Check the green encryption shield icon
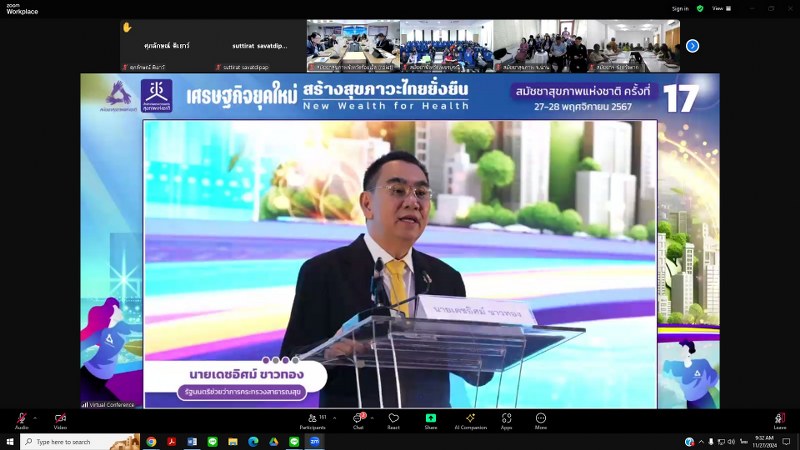Image resolution: width=800 pixels, height=450 pixels. click(700, 9)
